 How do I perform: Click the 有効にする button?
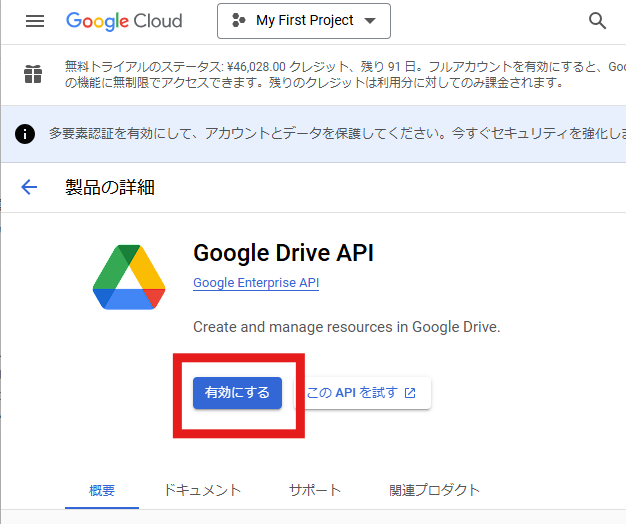click(x=237, y=393)
